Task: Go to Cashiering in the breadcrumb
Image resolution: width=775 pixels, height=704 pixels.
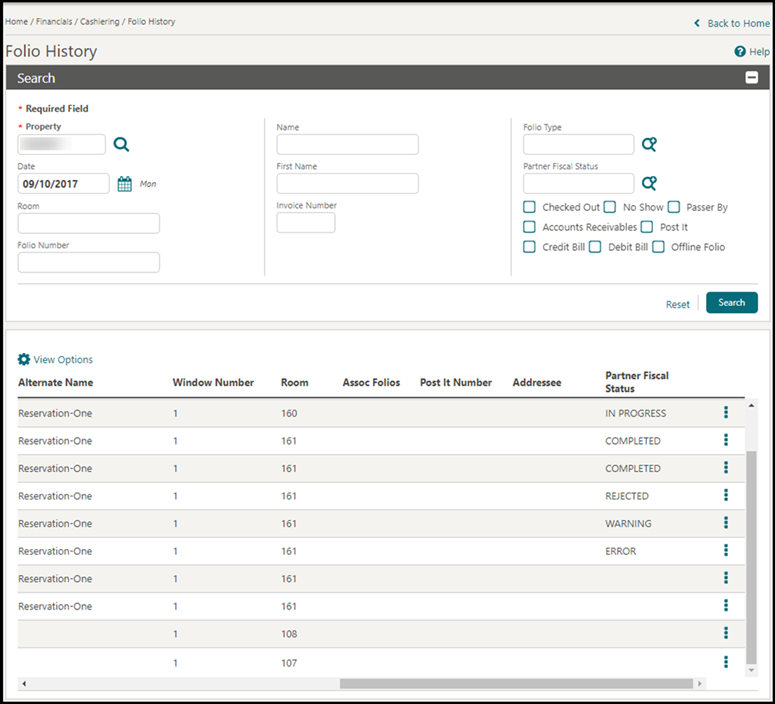Action: [99, 22]
